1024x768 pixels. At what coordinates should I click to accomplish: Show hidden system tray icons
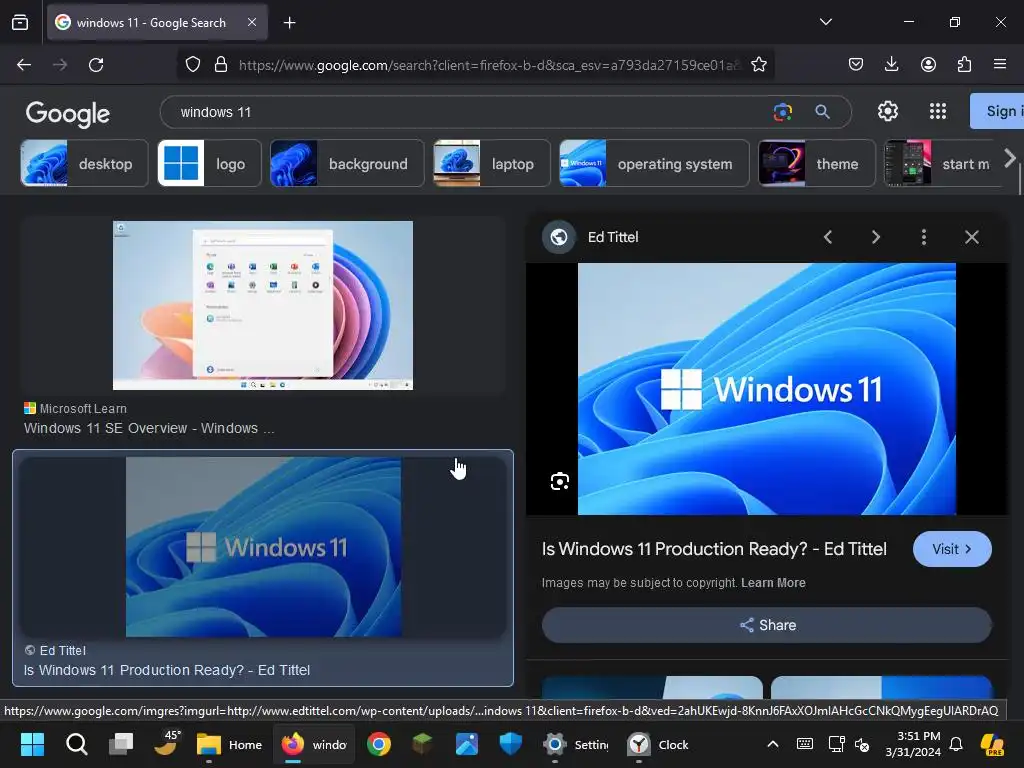(x=773, y=744)
